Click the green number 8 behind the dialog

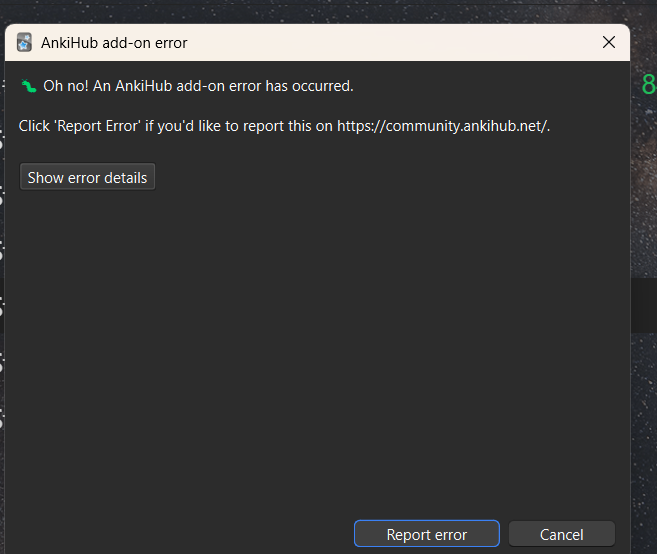coord(647,85)
